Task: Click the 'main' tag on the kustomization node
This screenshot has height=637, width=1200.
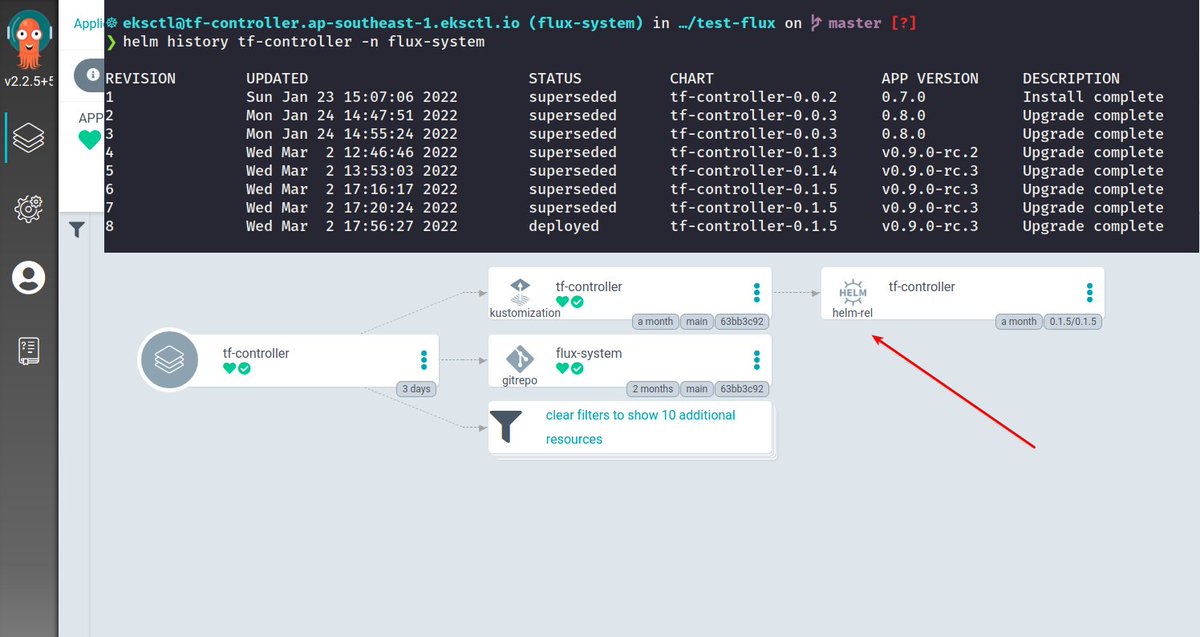Action: 697,321
